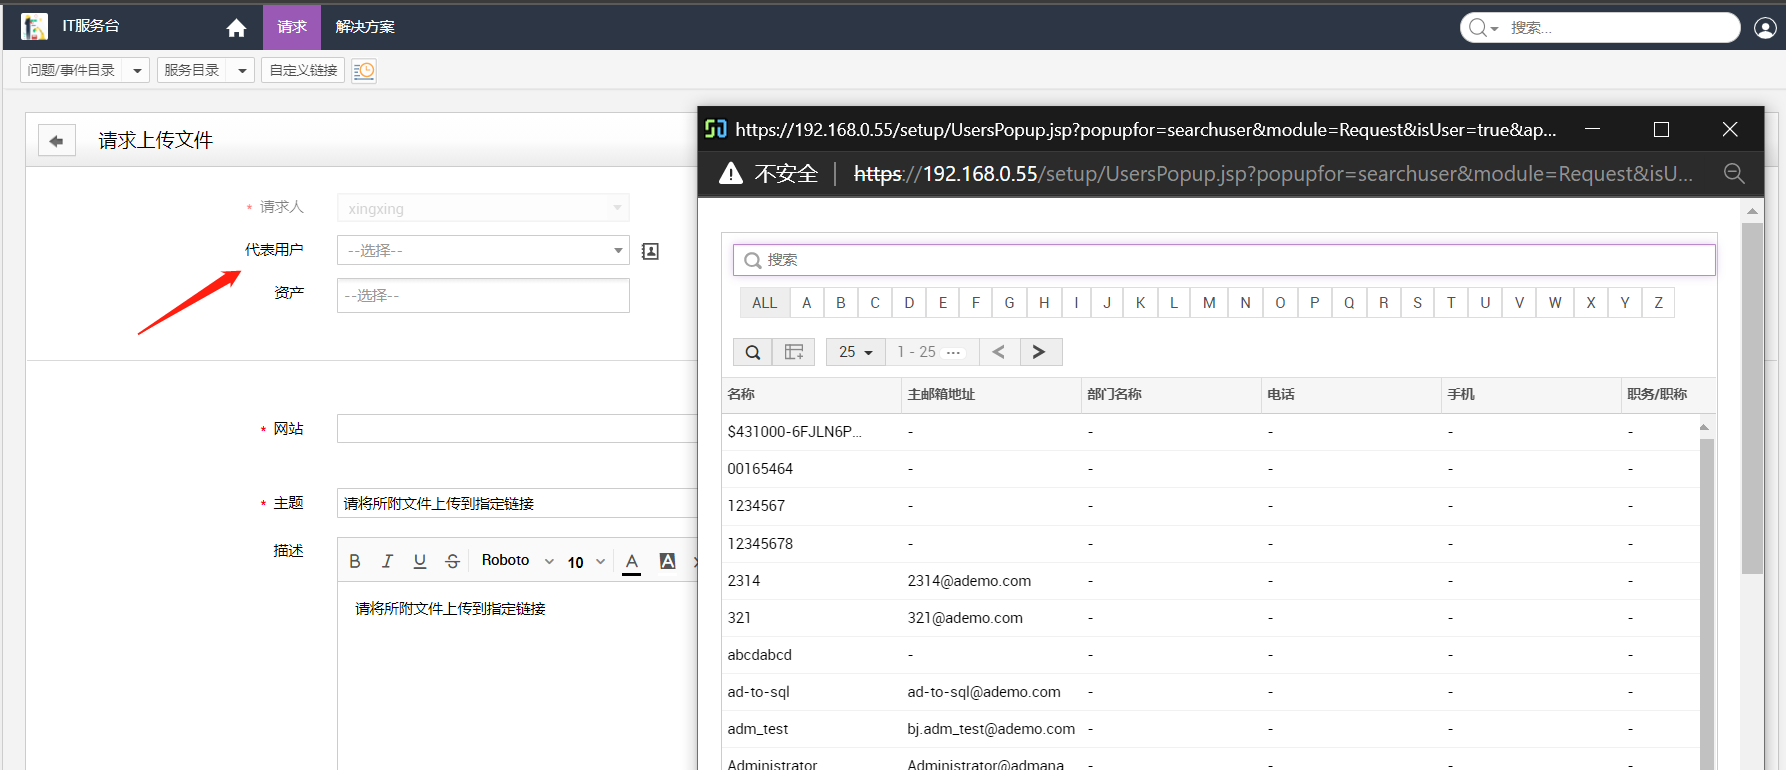The image size is (1786, 770).
Task: Switch to the 解决方案 tab
Action: pyautogui.click(x=365, y=27)
